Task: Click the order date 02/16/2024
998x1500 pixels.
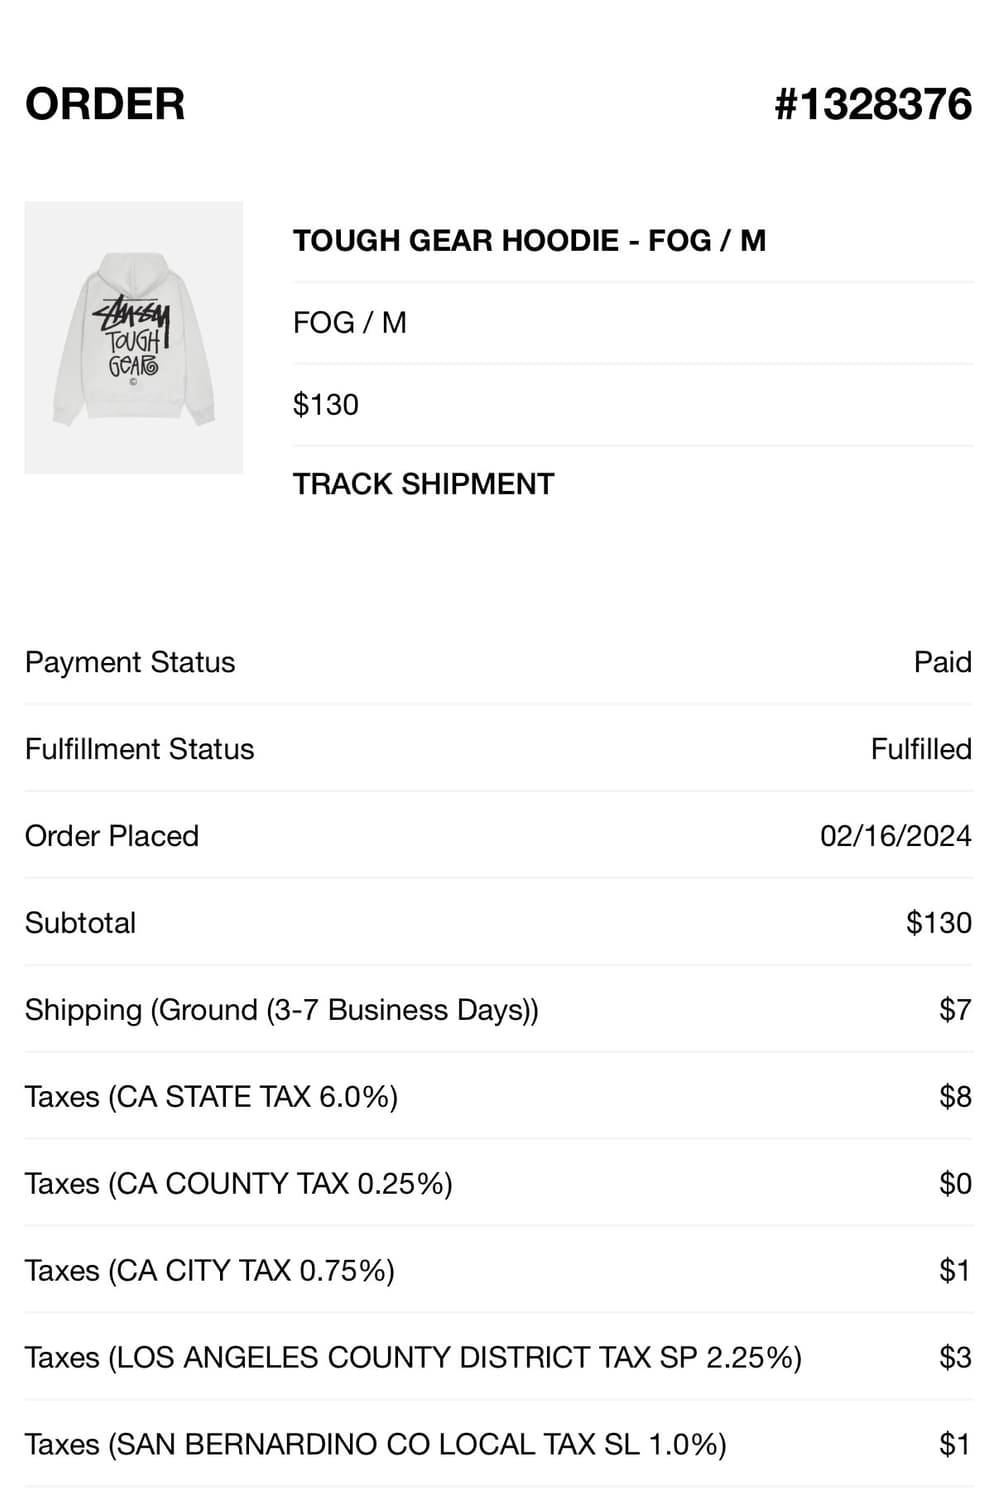Action: tap(895, 836)
